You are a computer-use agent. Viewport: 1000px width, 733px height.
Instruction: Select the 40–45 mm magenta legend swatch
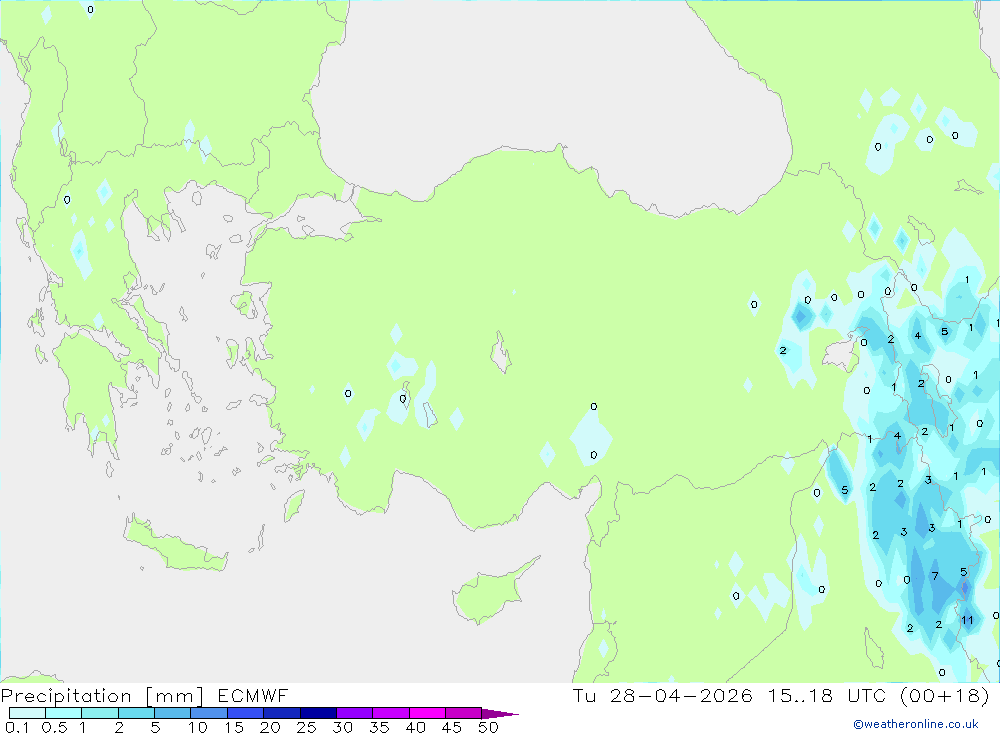click(427, 713)
